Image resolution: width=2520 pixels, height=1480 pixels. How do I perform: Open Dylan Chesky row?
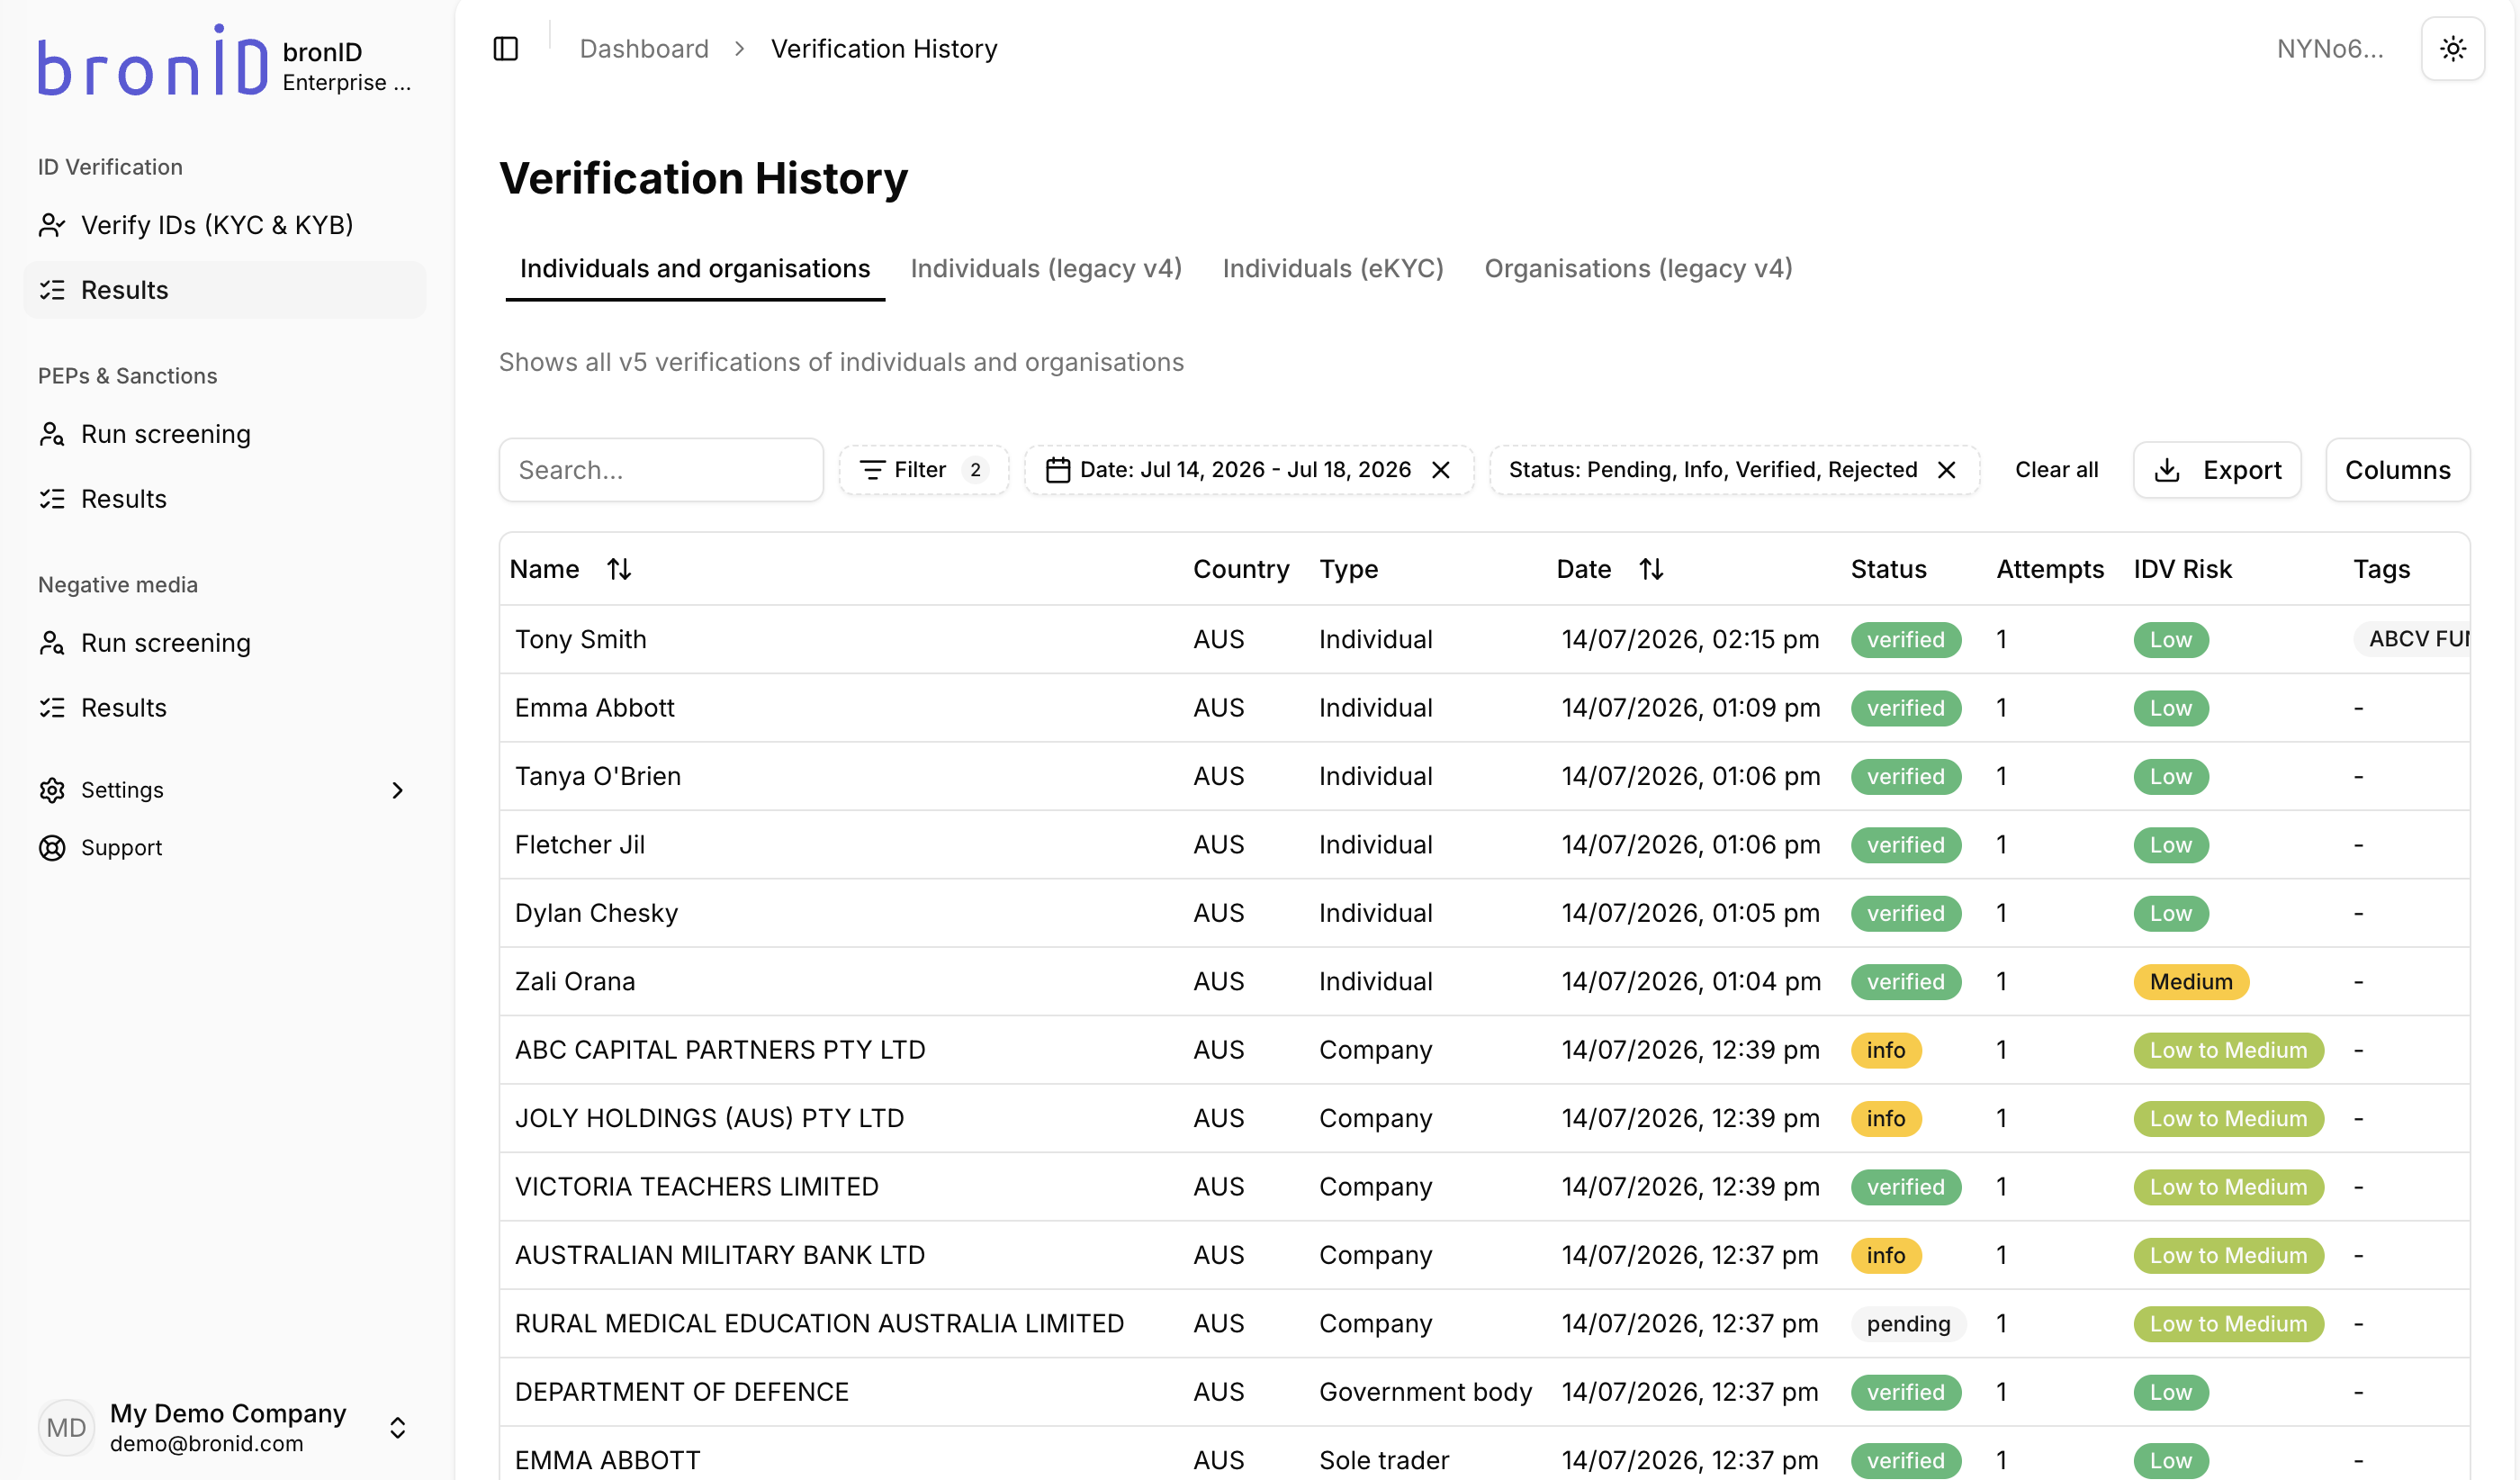(x=1484, y=913)
